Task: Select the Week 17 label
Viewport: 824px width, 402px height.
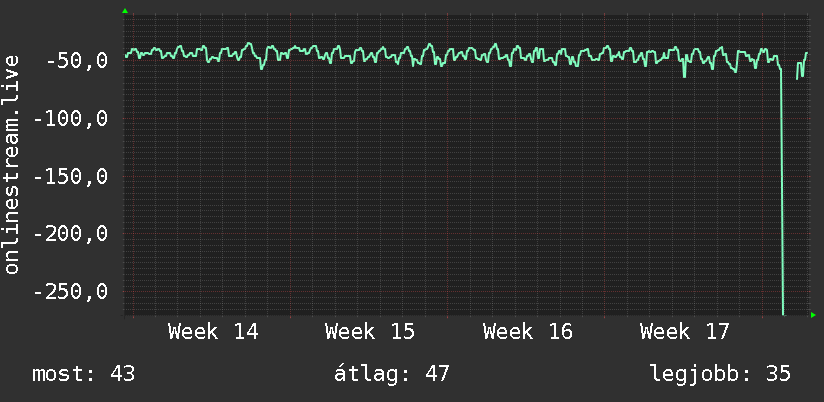Action: pyautogui.click(x=685, y=332)
